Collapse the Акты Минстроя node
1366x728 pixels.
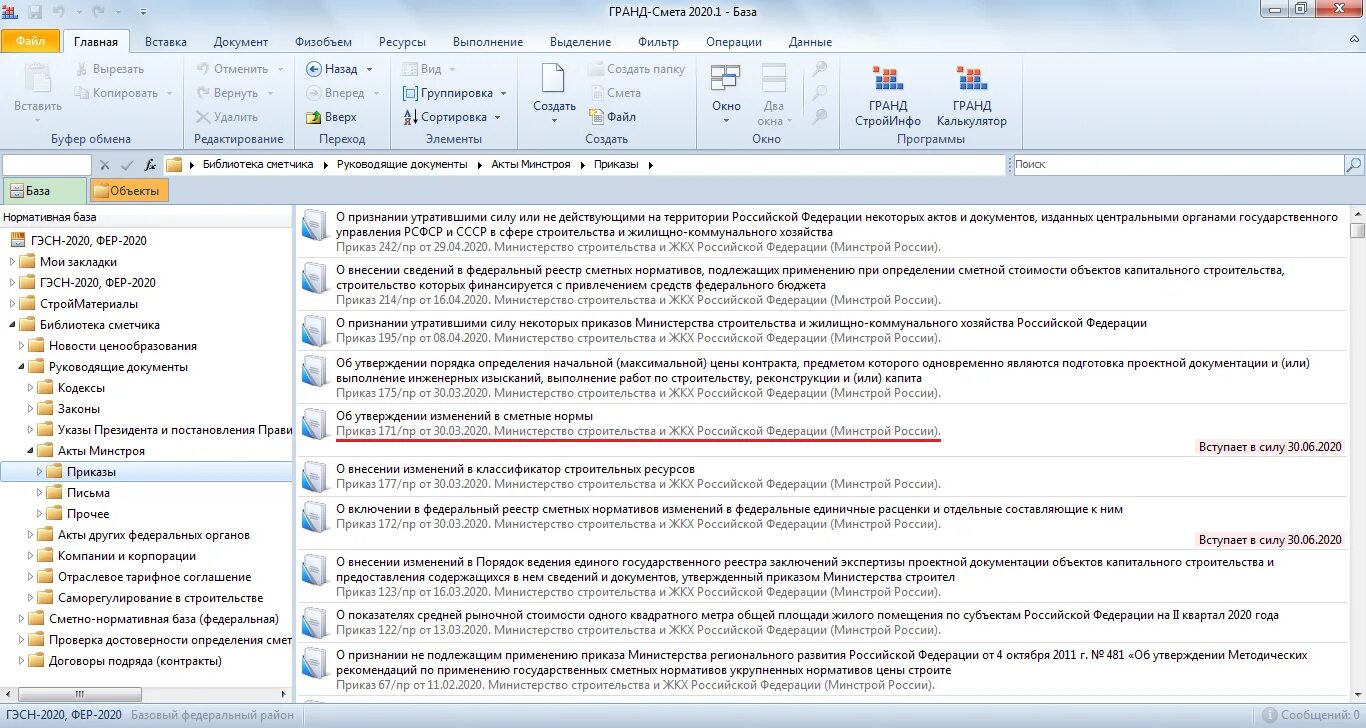[x=31, y=451]
